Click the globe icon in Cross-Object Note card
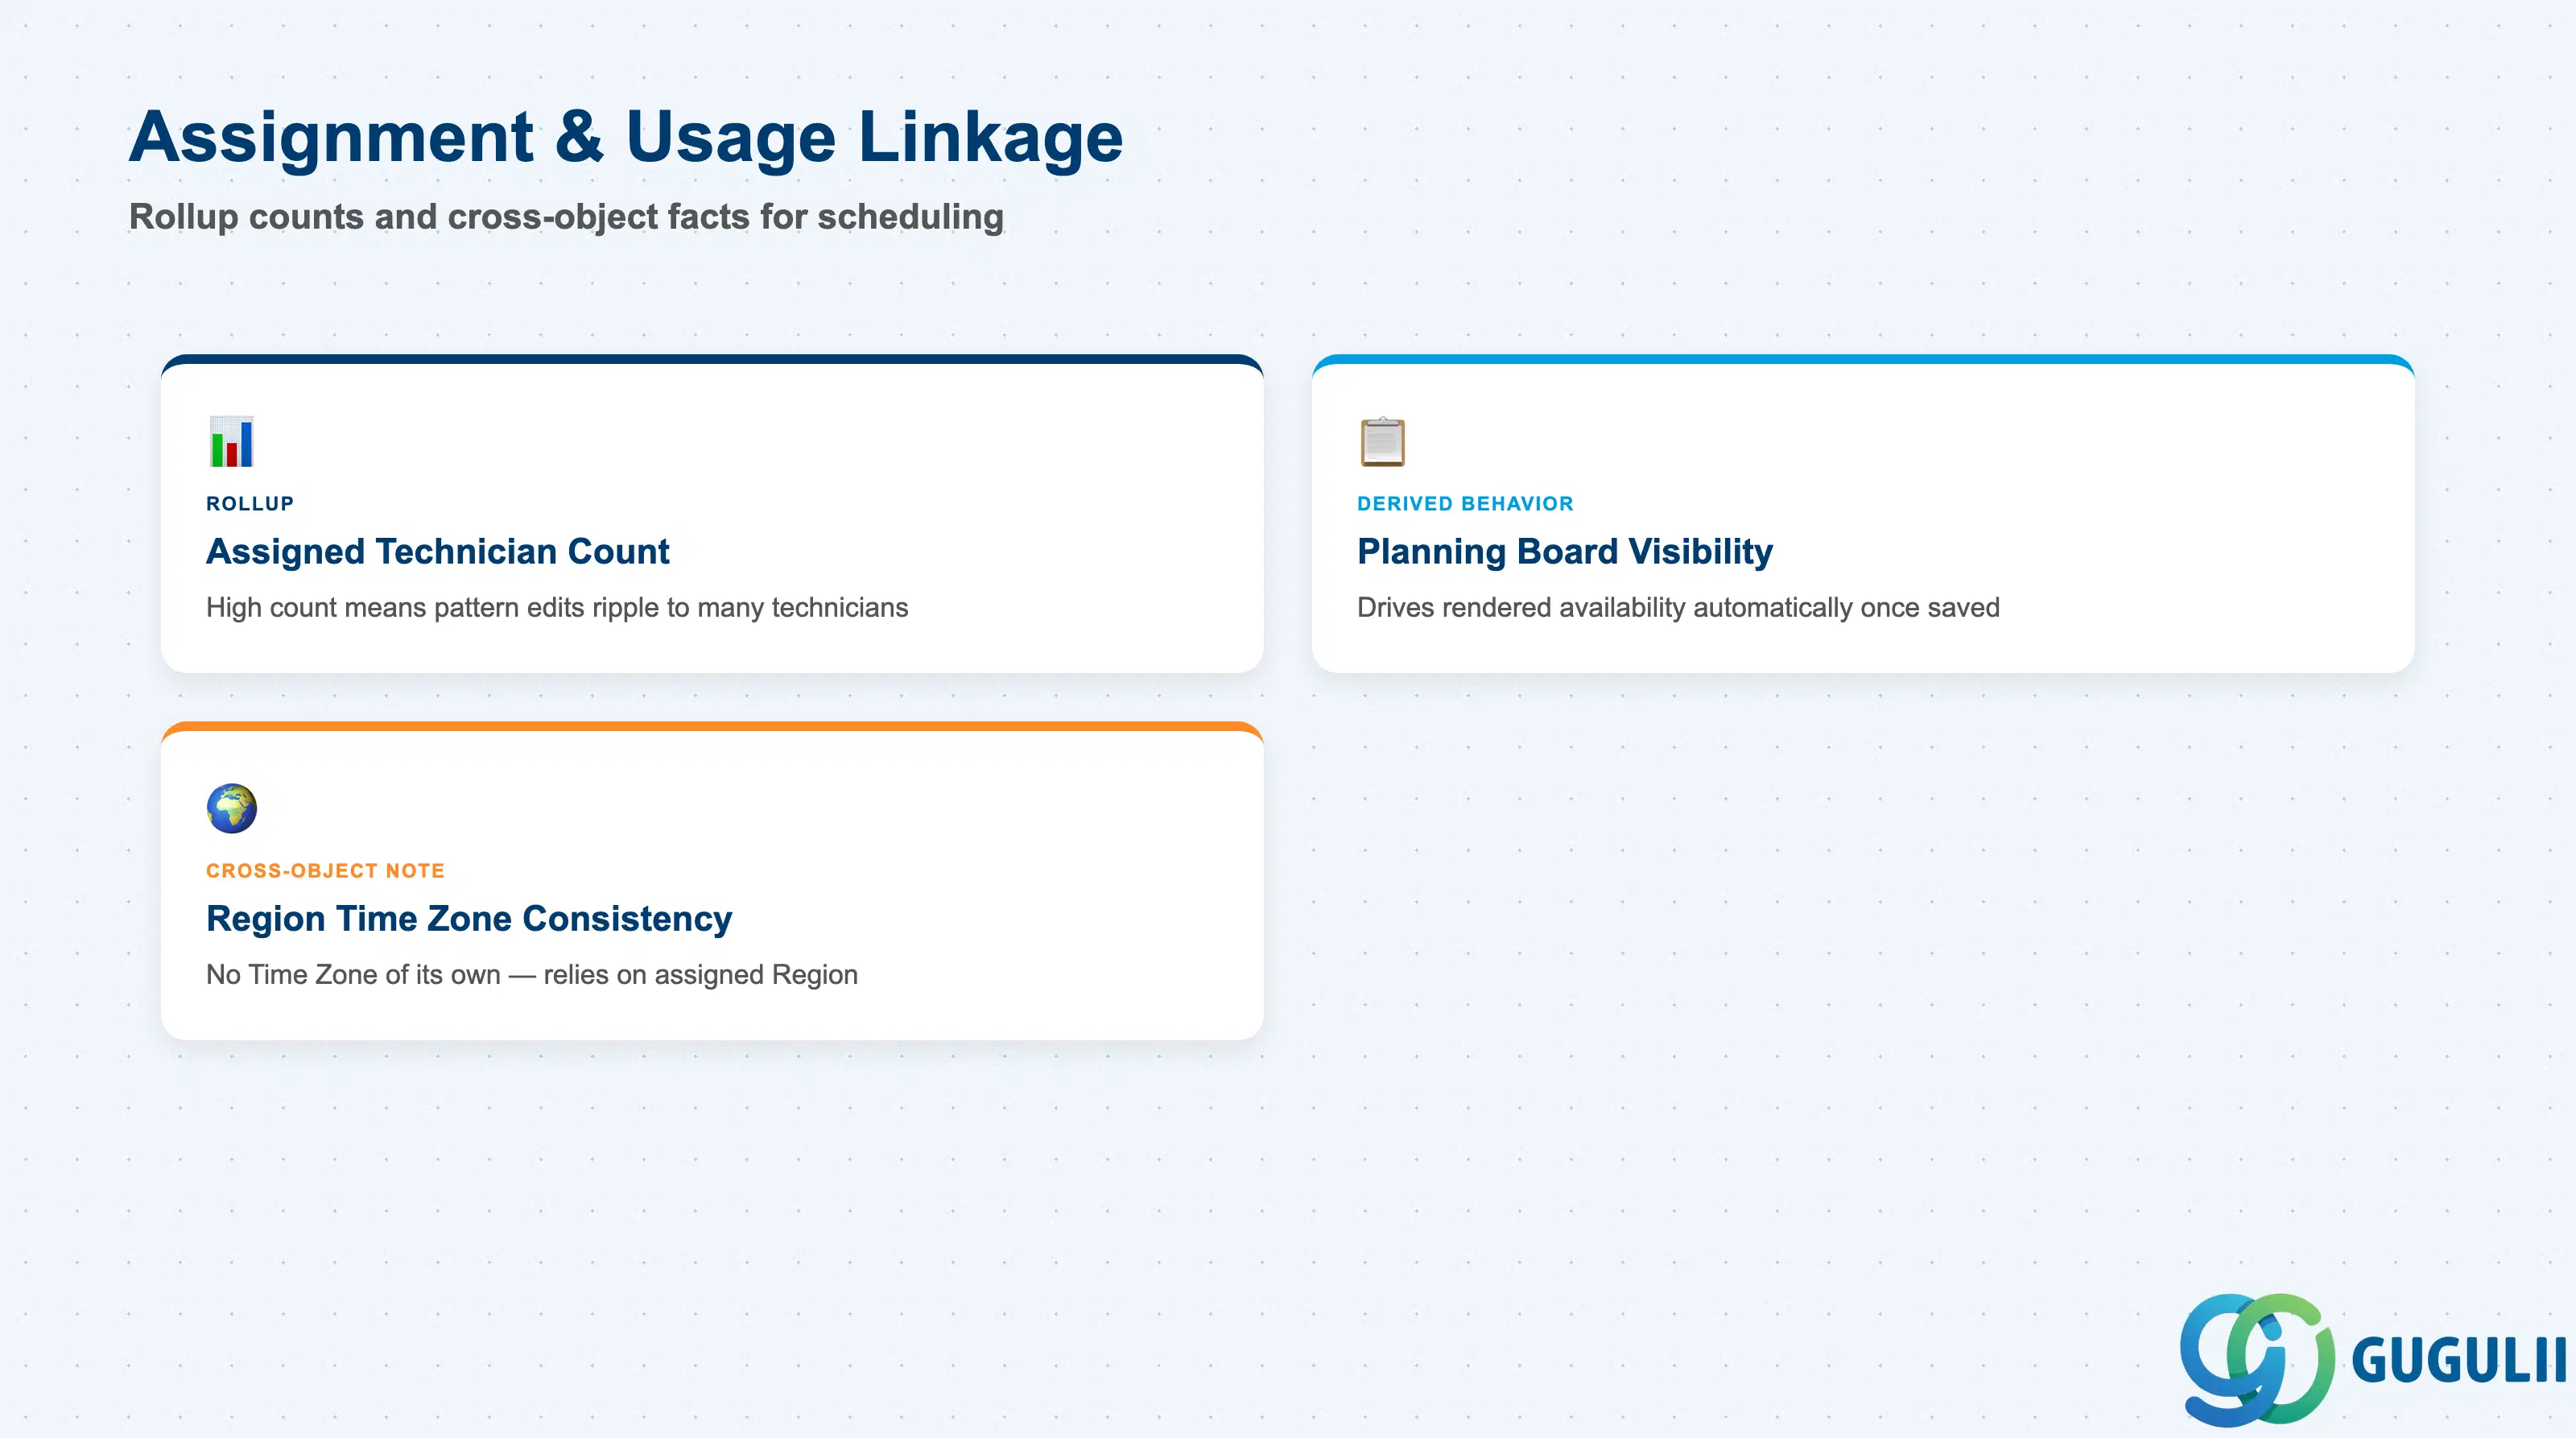The width and height of the screenshot is (2576, 1438). coord(232,808)
